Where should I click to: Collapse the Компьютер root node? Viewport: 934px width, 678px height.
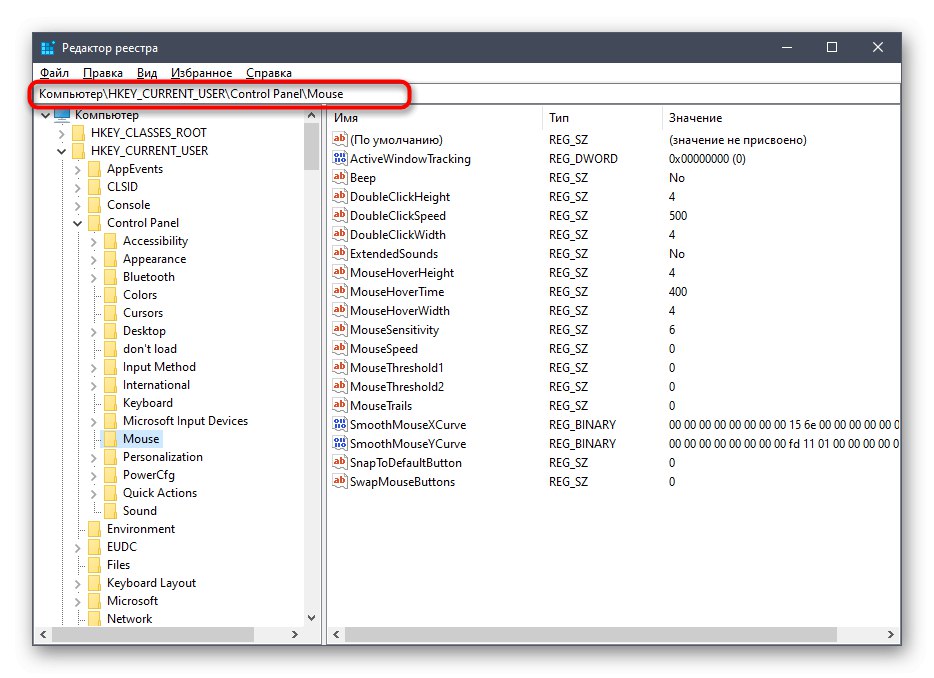click(x=45, y=115)
